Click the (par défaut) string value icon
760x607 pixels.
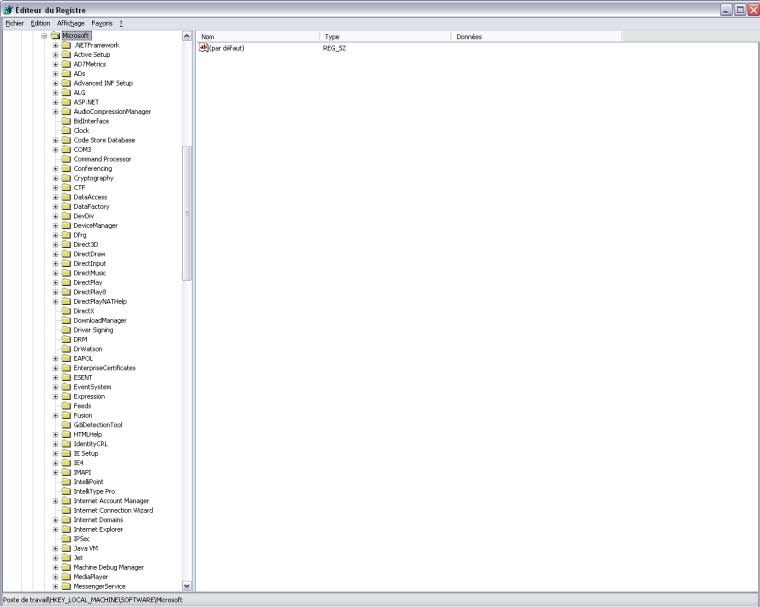point(204,48)
